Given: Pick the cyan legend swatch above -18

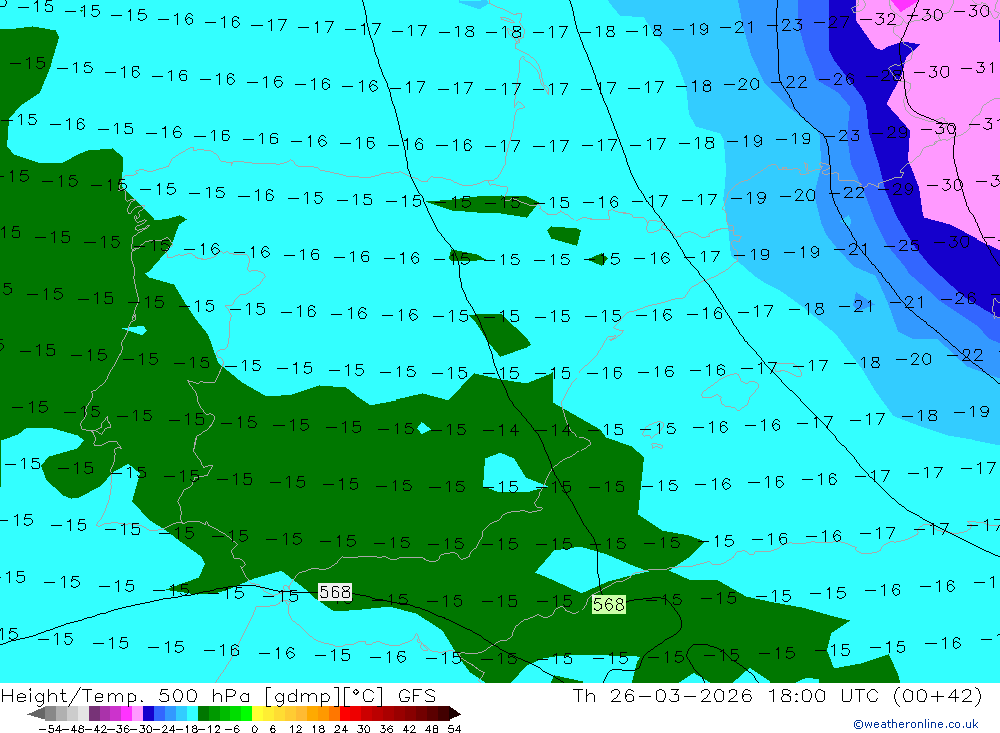Looking at the screenshot, I should tap(192, 713).
